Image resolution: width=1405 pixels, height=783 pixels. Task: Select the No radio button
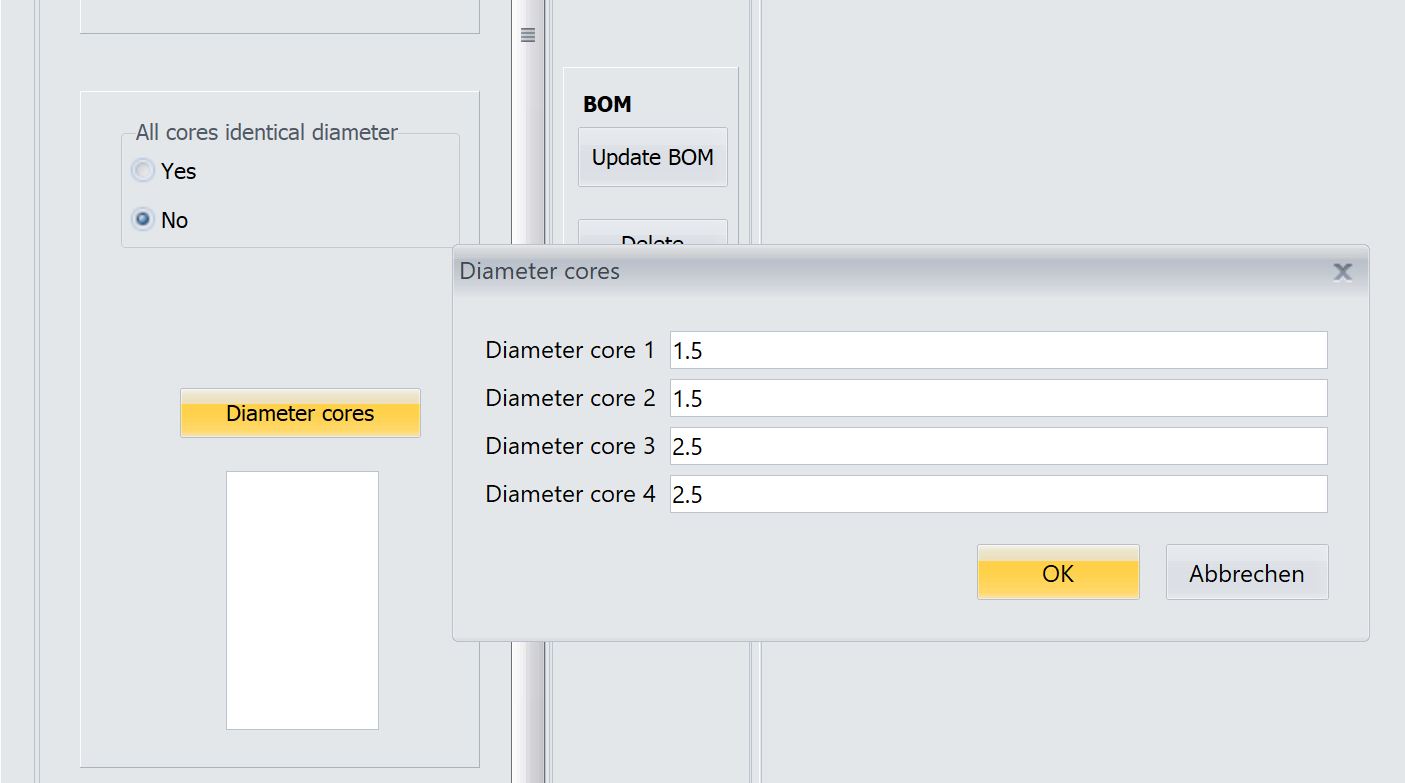coord(144,220)
